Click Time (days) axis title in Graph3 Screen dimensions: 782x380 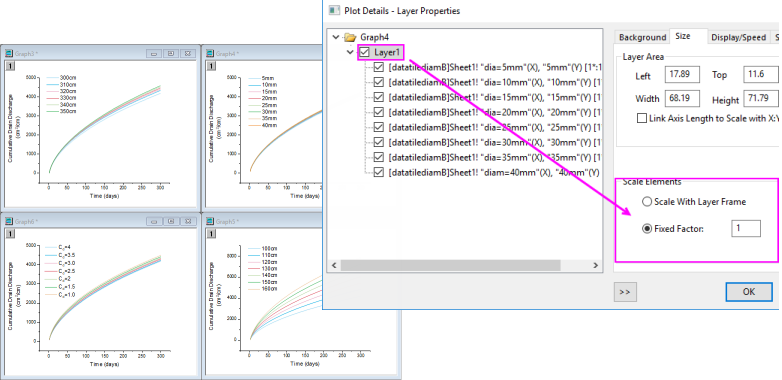pyautogui.click(x=104, y=196)
